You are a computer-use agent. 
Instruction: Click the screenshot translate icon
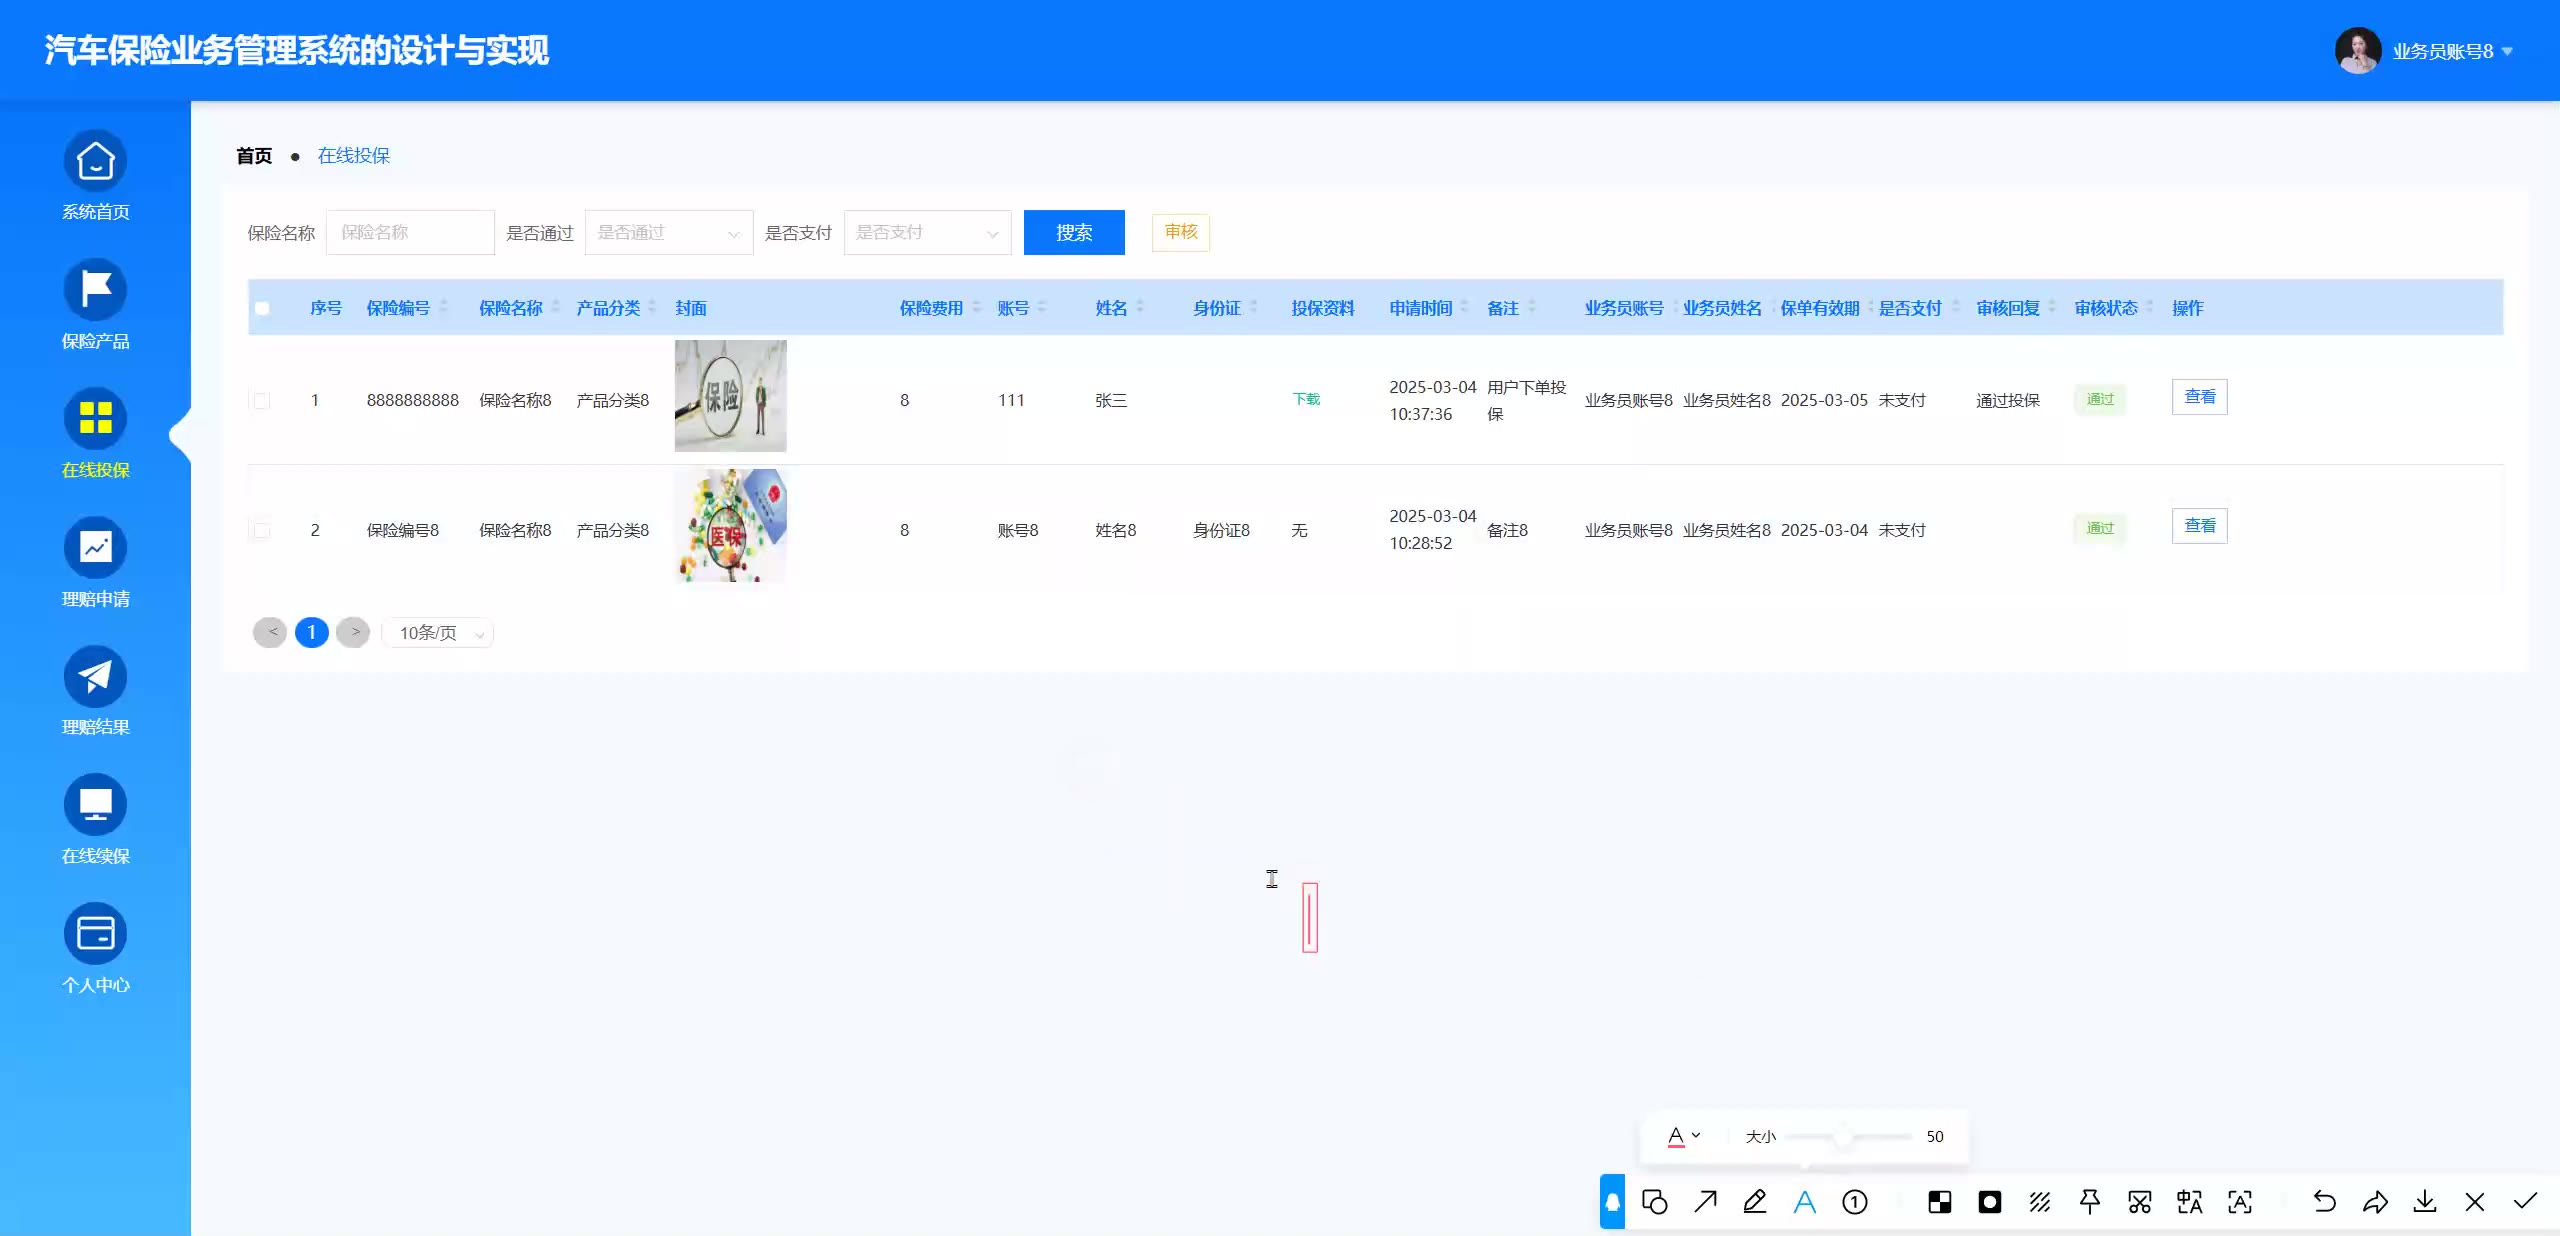click(2190, 1201)
